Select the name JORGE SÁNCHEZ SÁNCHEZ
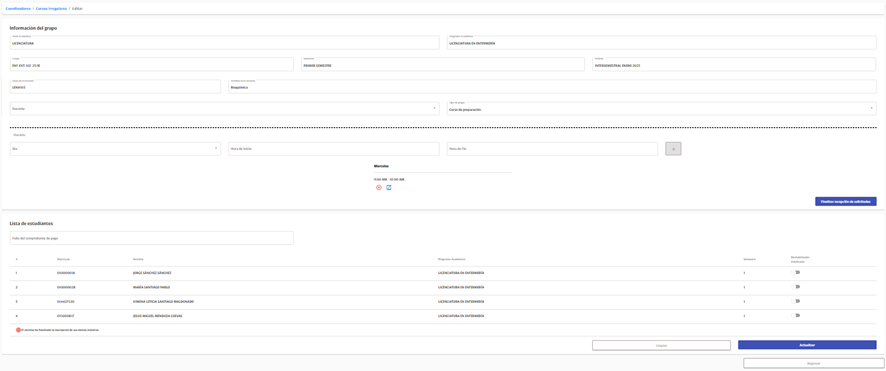 point(152,273)
